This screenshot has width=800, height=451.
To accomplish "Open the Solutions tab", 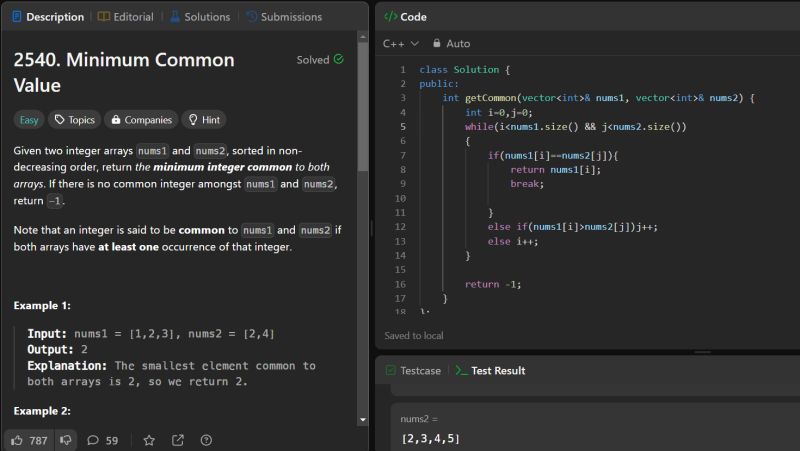I will [x=200, y=17].
